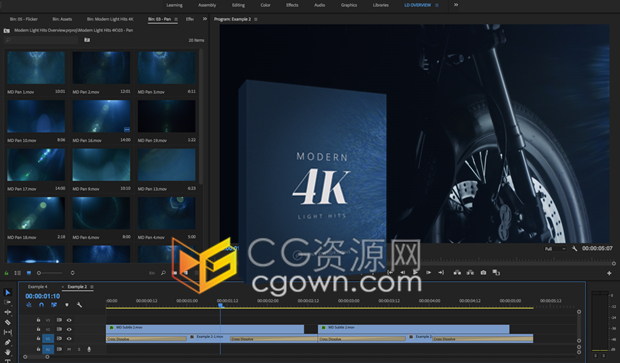Open the Bin: Modern Light Hits 4K tab
620x363 pixels.
coord(110,19)
